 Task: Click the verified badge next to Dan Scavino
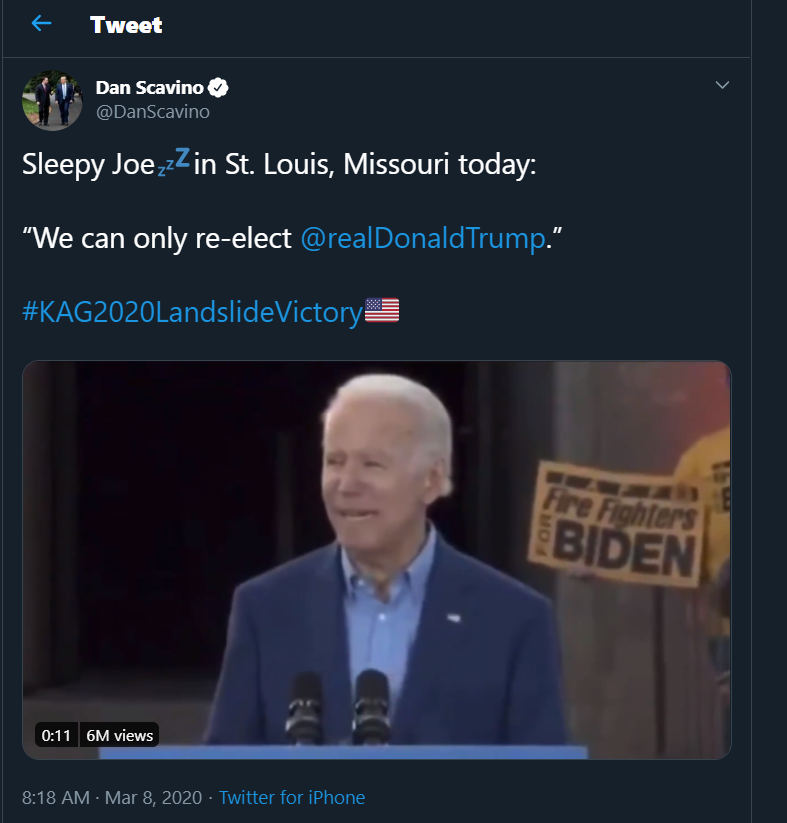218,88
